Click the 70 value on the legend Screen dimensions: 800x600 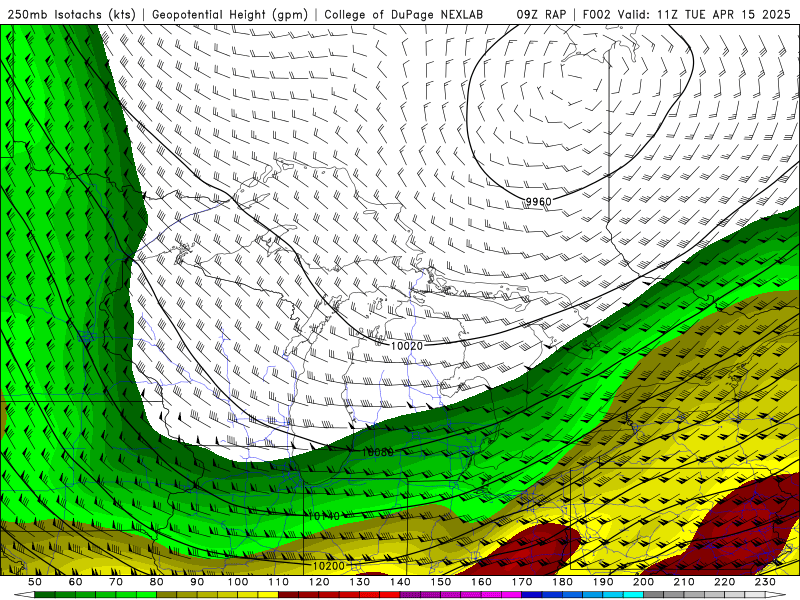click(x=116, y=582)
